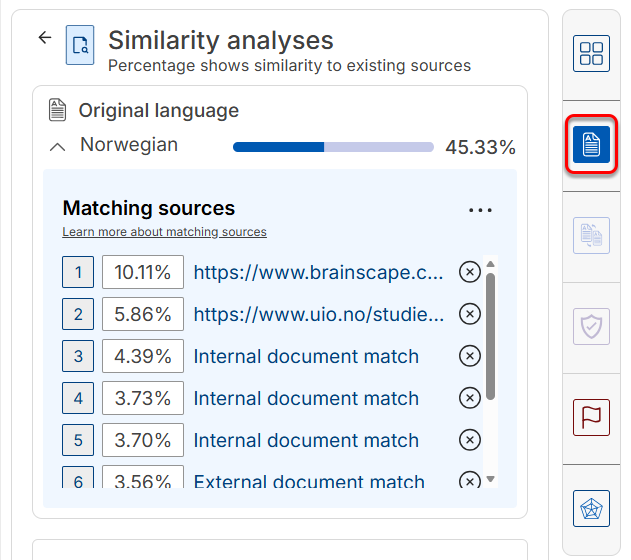The image size is (631, 560).
Task: Click the back arrow next to Similarity analyses
Action: [x=45, y=38]
